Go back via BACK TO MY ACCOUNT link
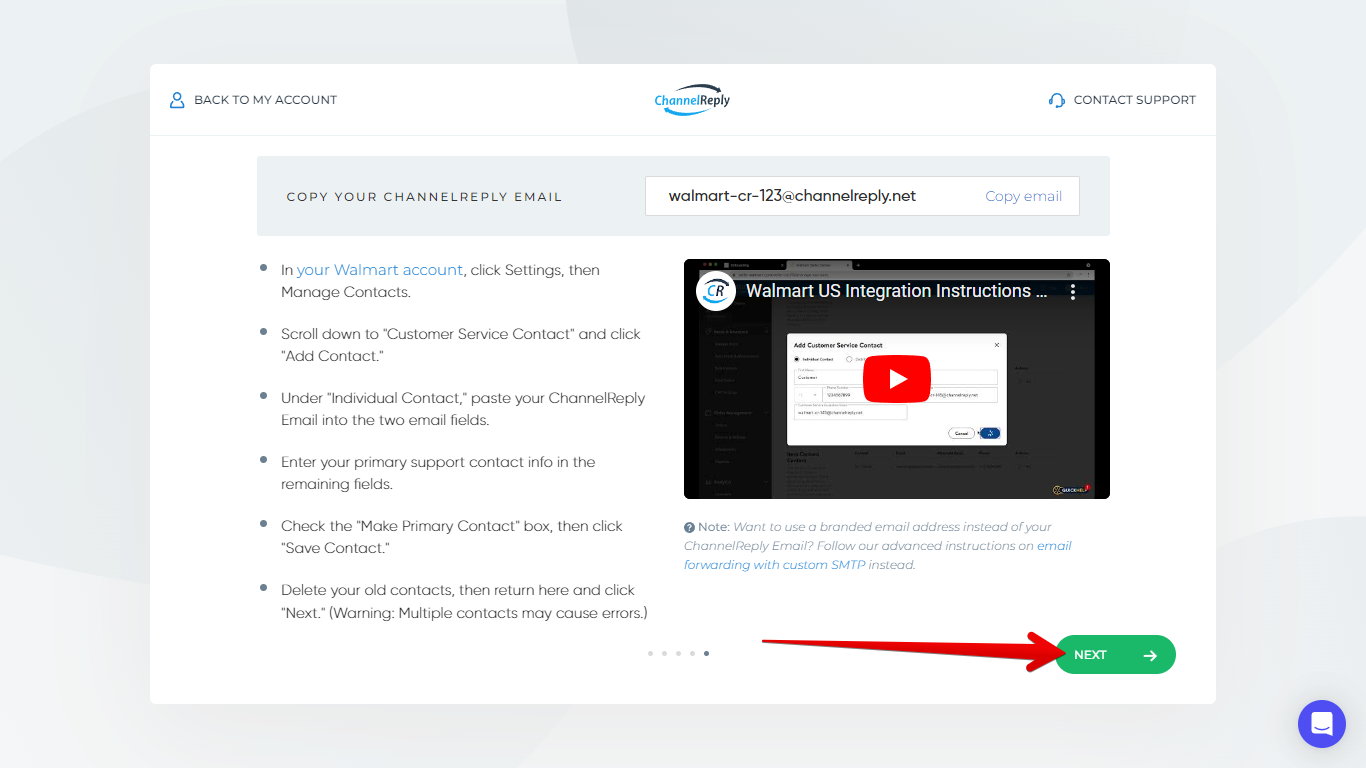This screenshot has width=1366, height=768. [265, 100]
